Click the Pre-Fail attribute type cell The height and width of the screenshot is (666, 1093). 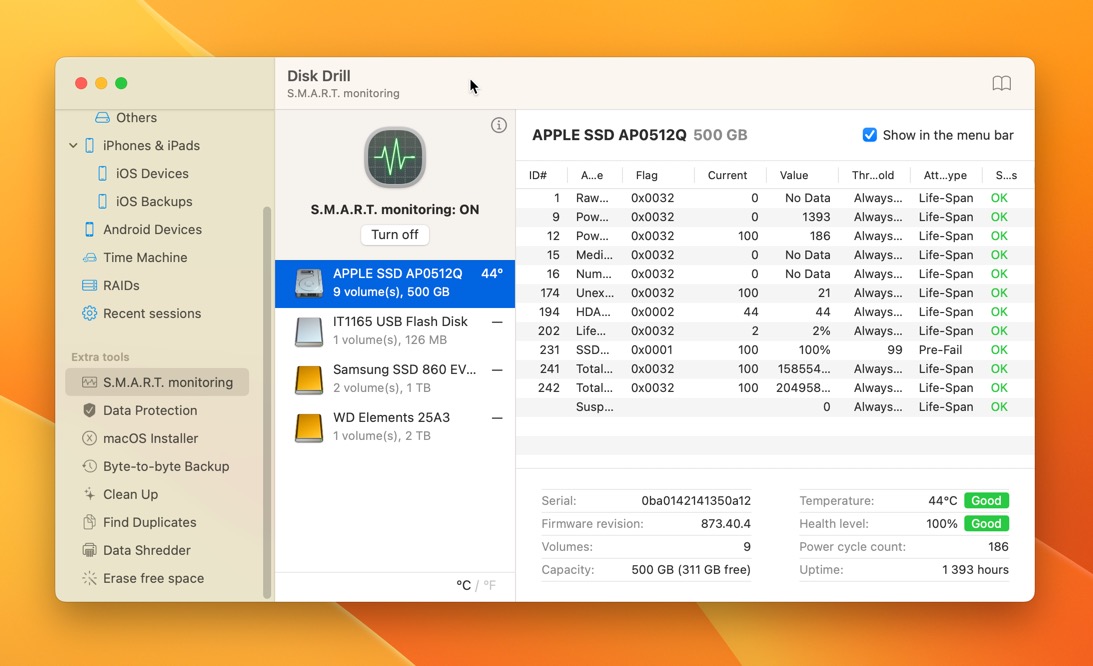pyautogui.click(x=940, y=349)
